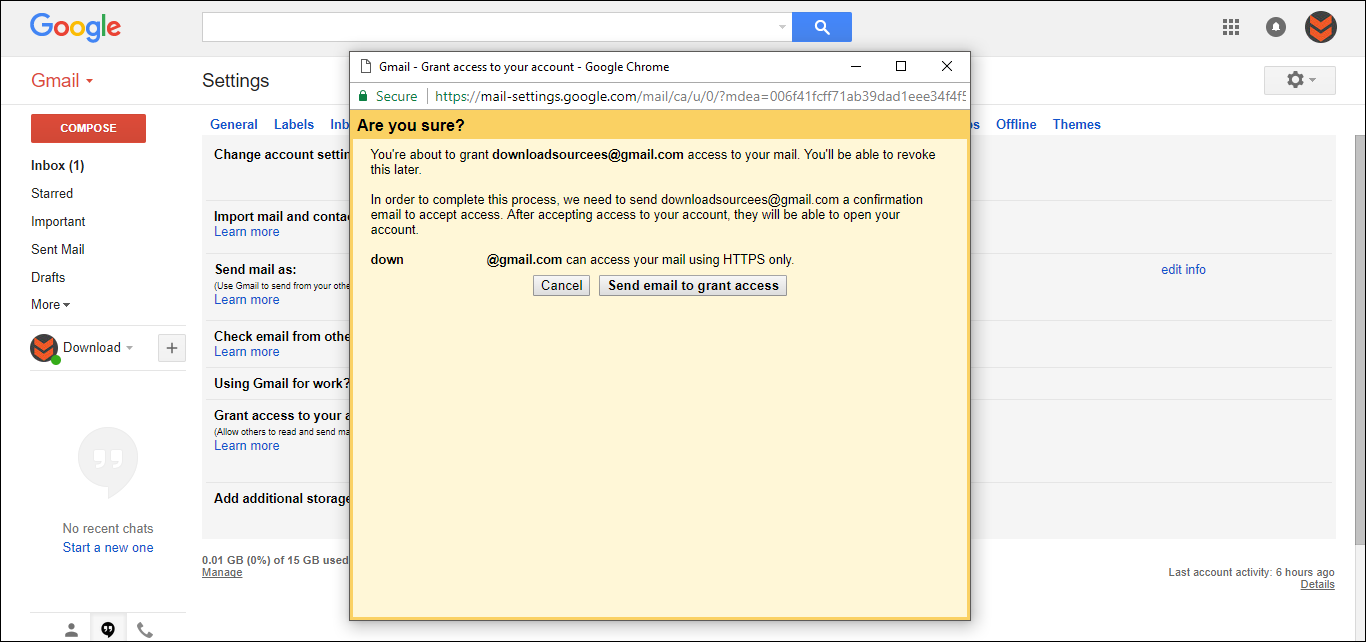Screen dimensions: 1366x642
Task: Click the chat profile avatar beside Download
Action: coord(43,348)
